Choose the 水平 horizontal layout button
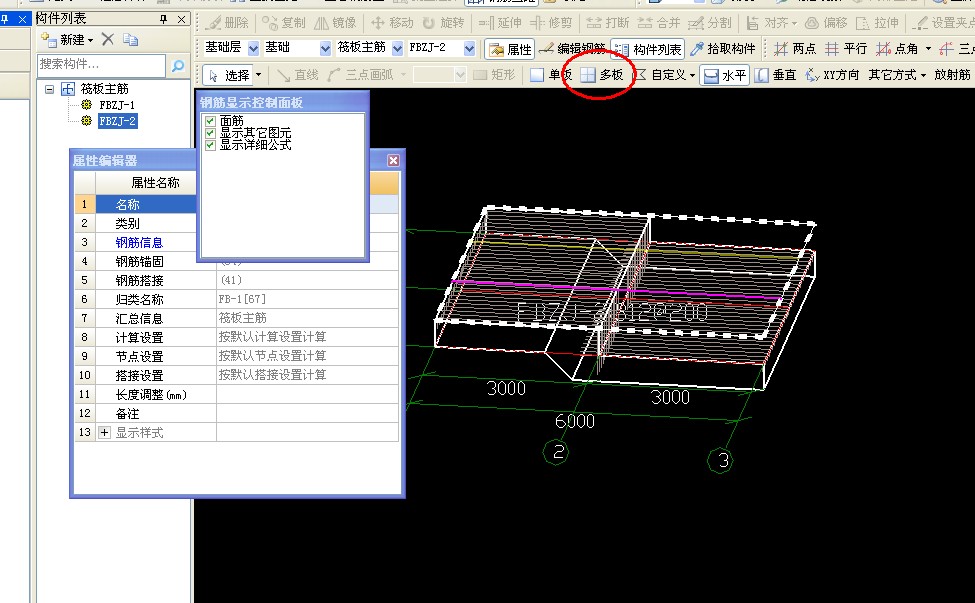Screen dimensions: 975x603 724,75
